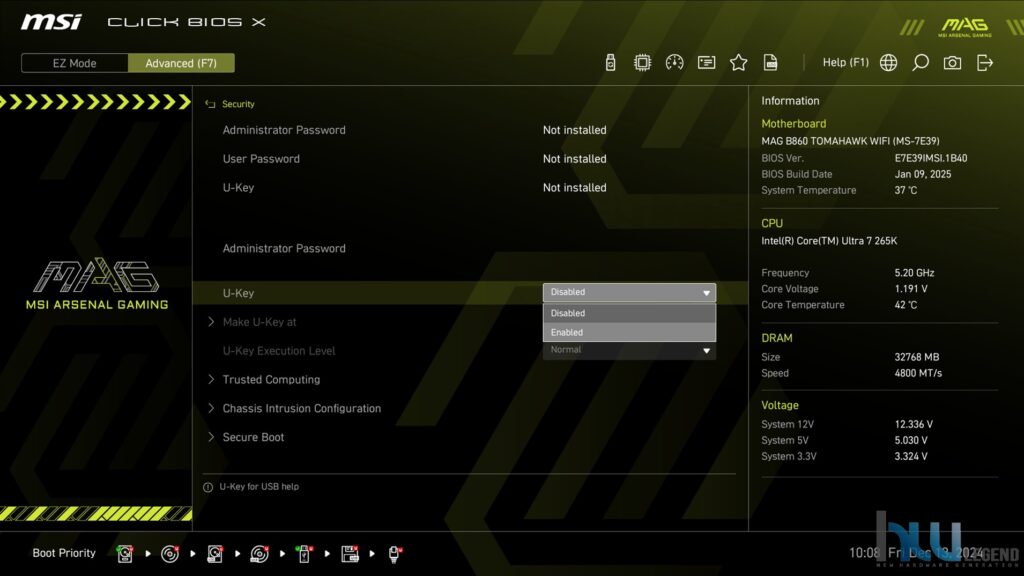The height and width of the screenshot is (576, 1024).
Task: Select USB floppy boot device icon
Action: (x=350, y=554)
